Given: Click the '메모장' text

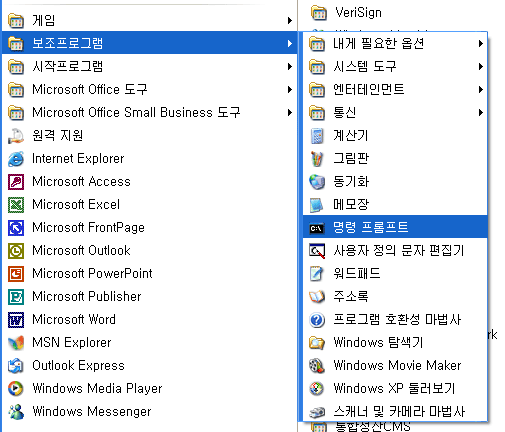Looking at the screenshot, I should pyautogui.click(x=351, y=205).
